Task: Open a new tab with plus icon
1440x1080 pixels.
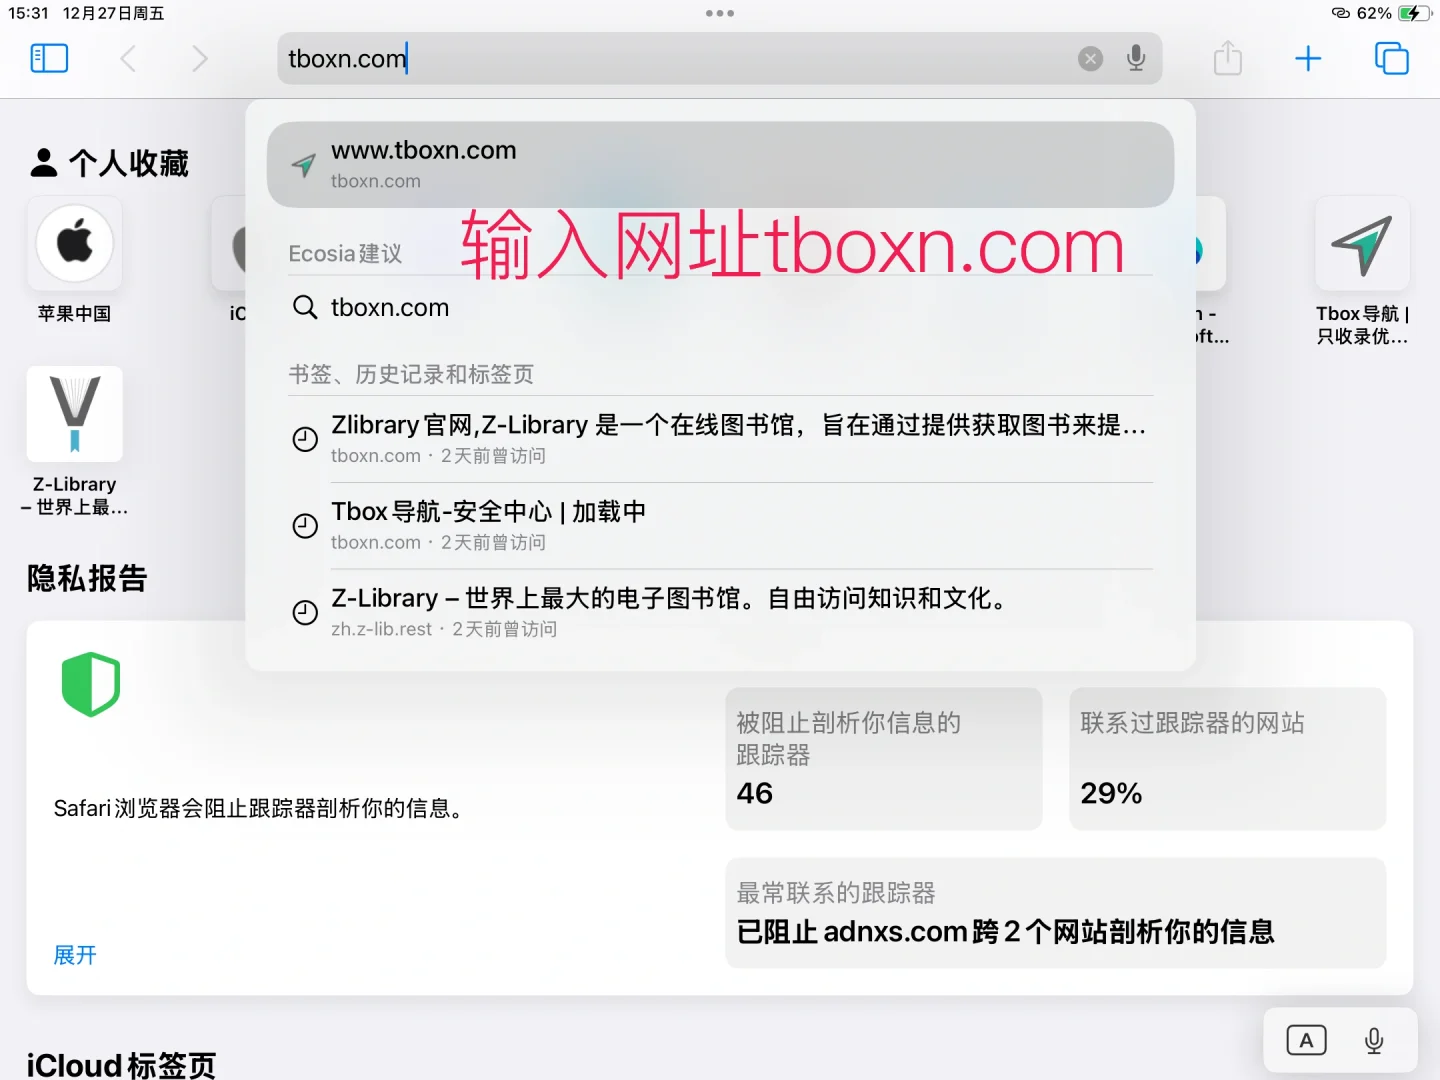Action: [x=1308, y=58]
